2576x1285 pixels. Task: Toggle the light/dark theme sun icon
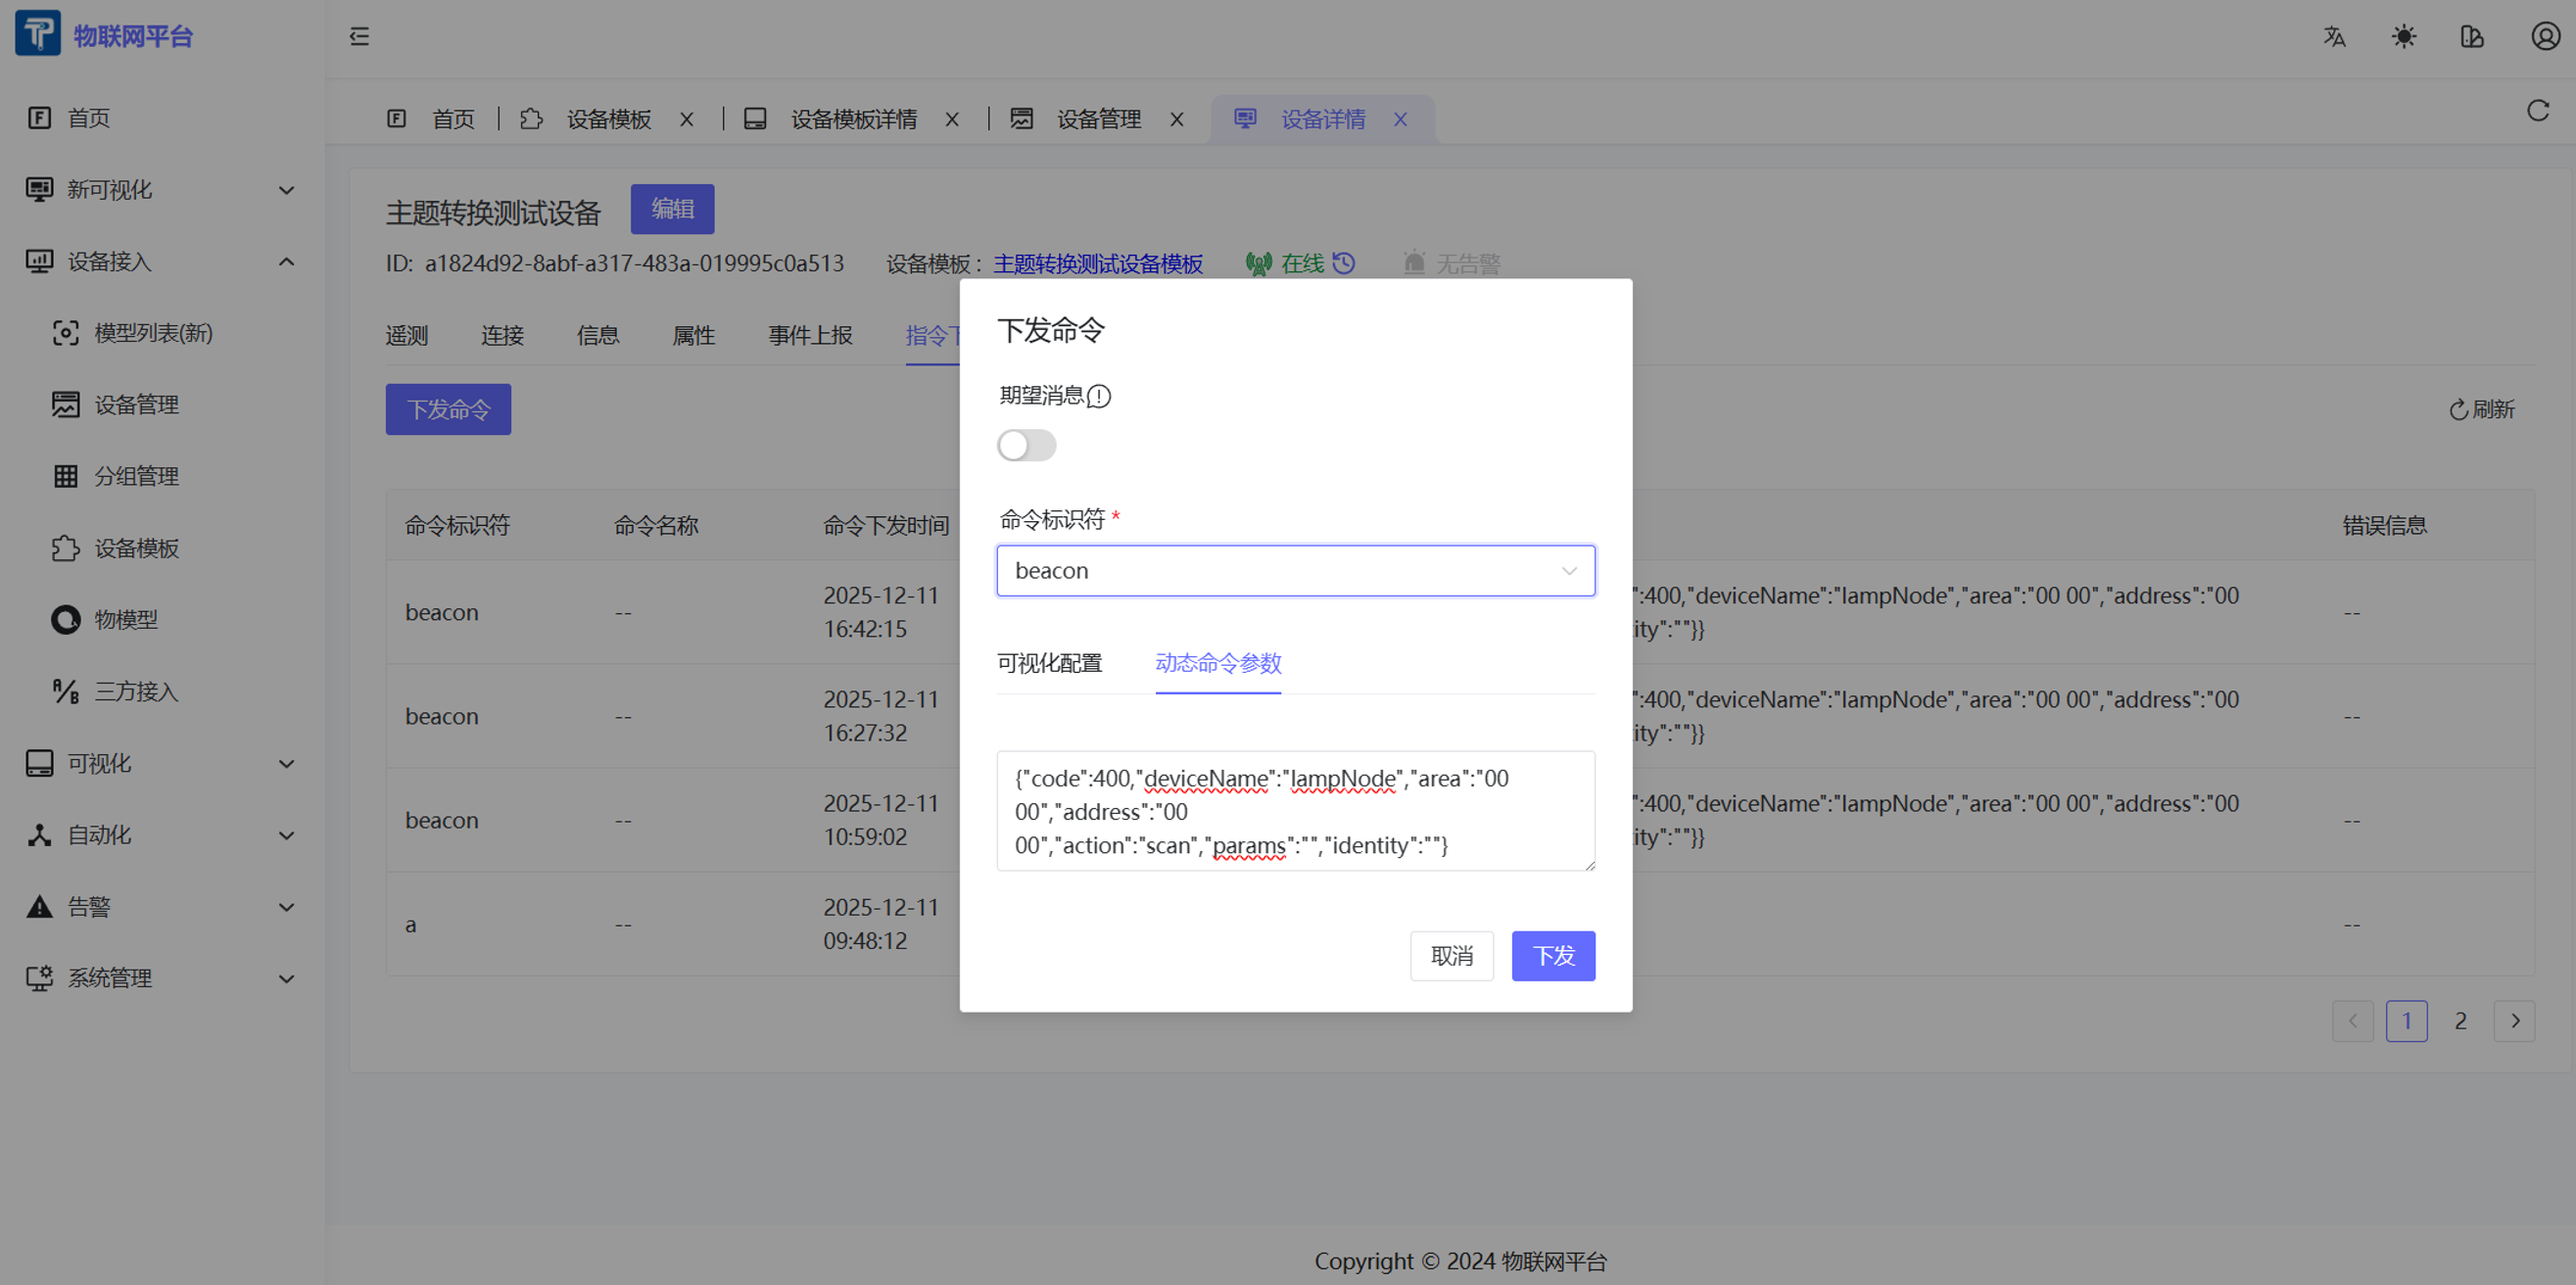[2404, 37]
